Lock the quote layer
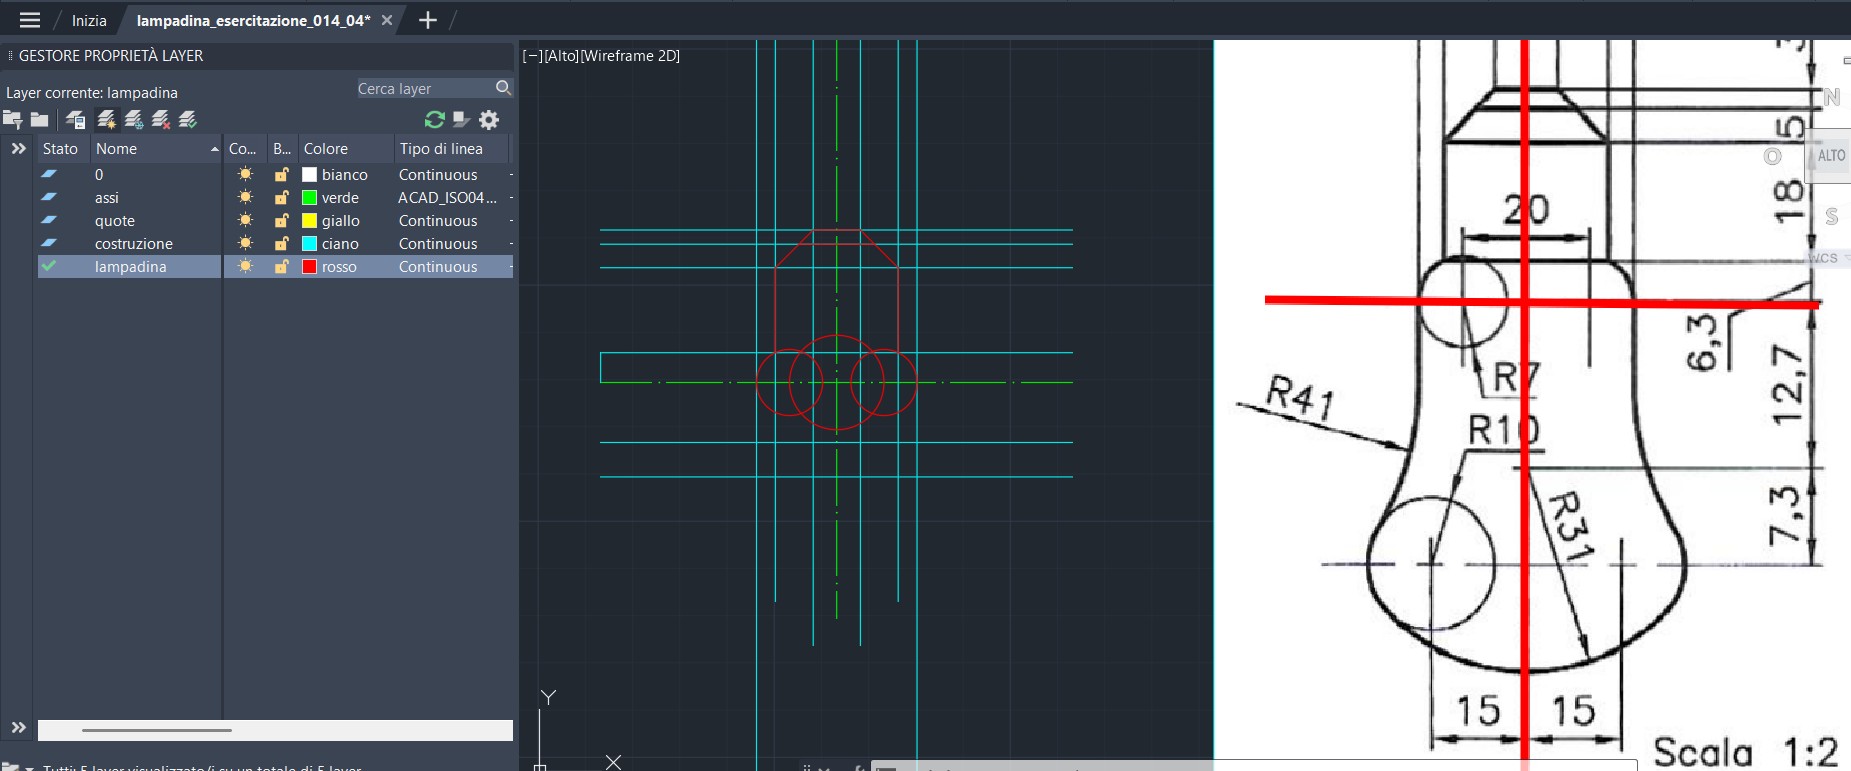This screenshot has width=1851, height=771. pyautogui.click(x=282, y=221)
